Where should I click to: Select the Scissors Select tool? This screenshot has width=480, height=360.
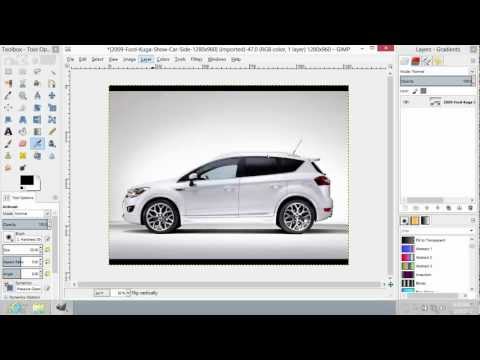point(23,84)
